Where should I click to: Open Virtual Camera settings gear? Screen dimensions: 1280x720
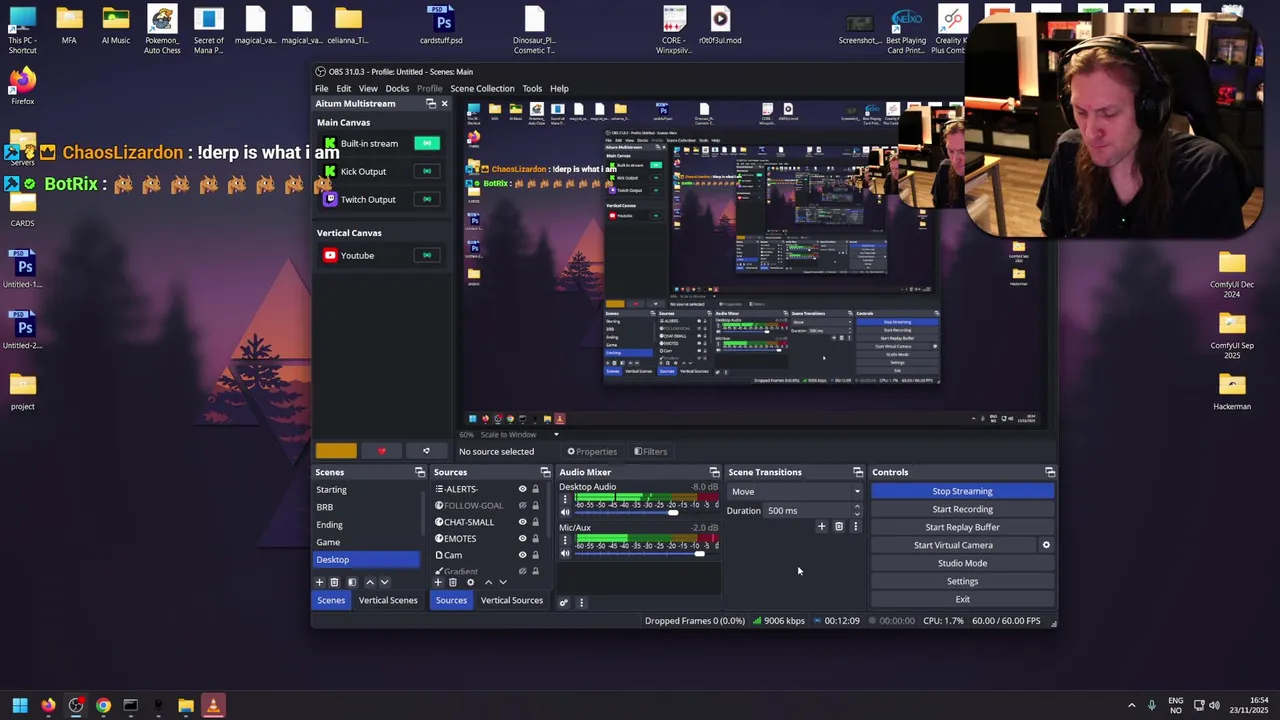click(x=1046, y=545)
